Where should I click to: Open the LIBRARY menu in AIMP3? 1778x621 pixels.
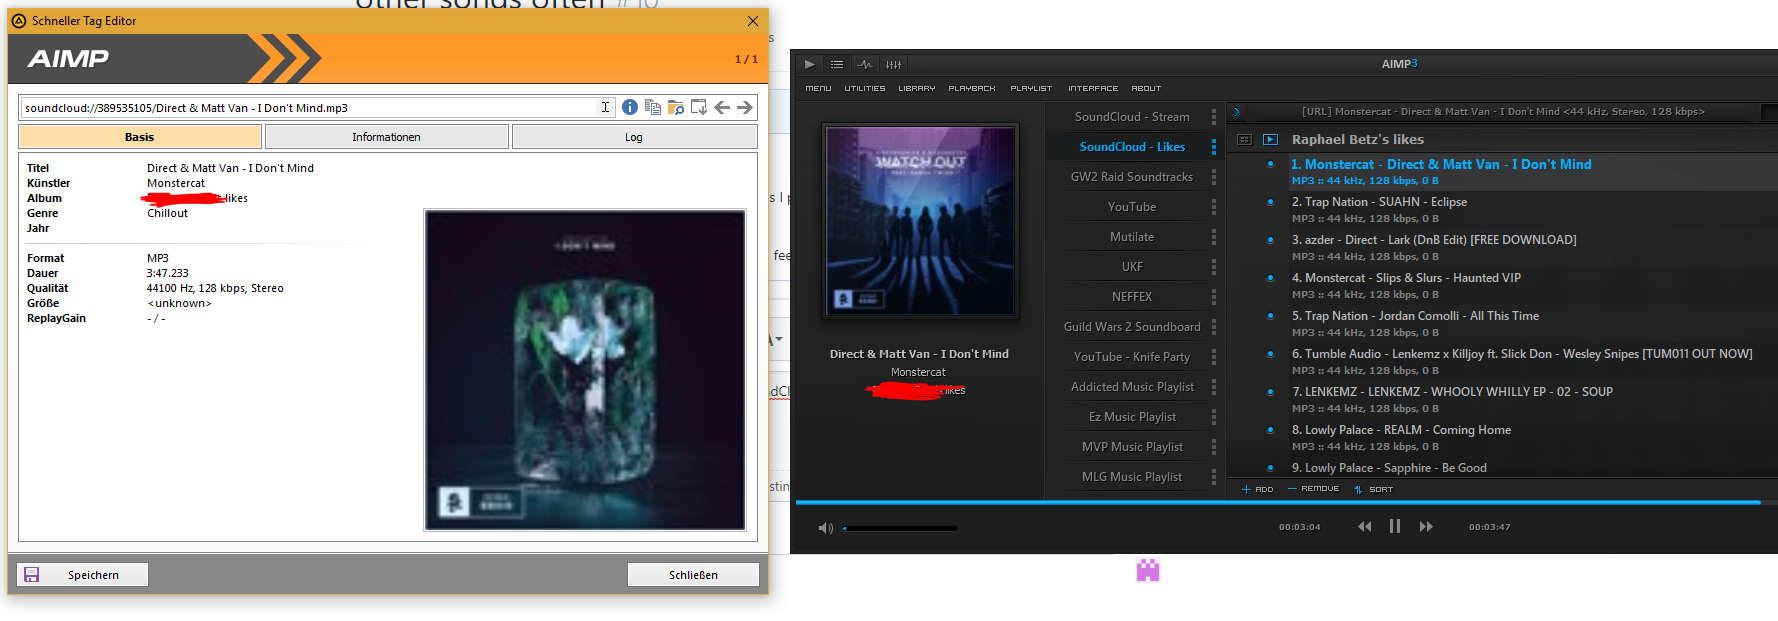917,88
